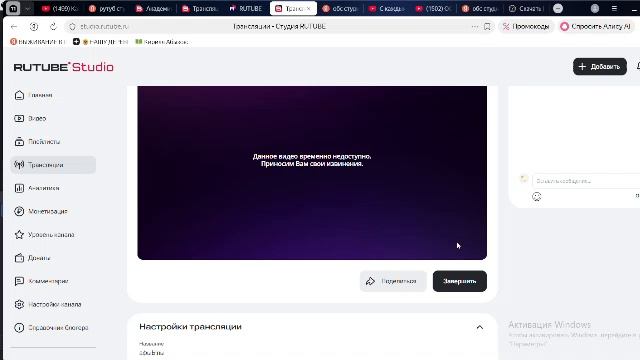Click the Добавить button

point(600,67)
